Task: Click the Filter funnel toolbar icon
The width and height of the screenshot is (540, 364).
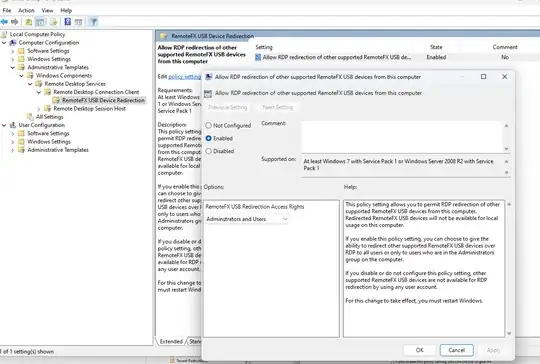Action: [x=93, y=22]
